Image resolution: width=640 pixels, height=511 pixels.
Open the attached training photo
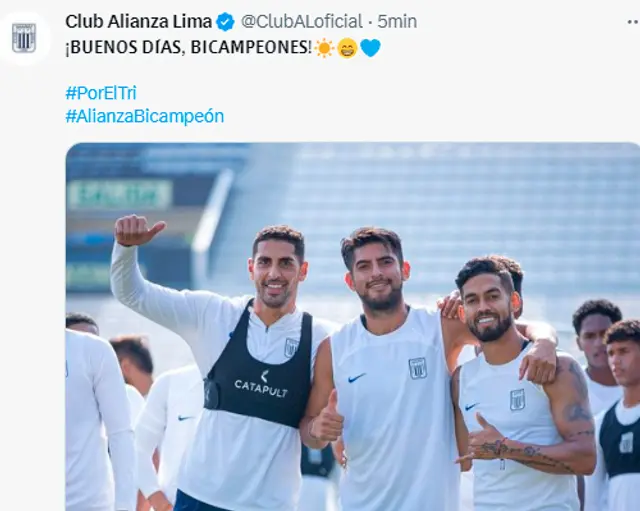tap(353, 327)
